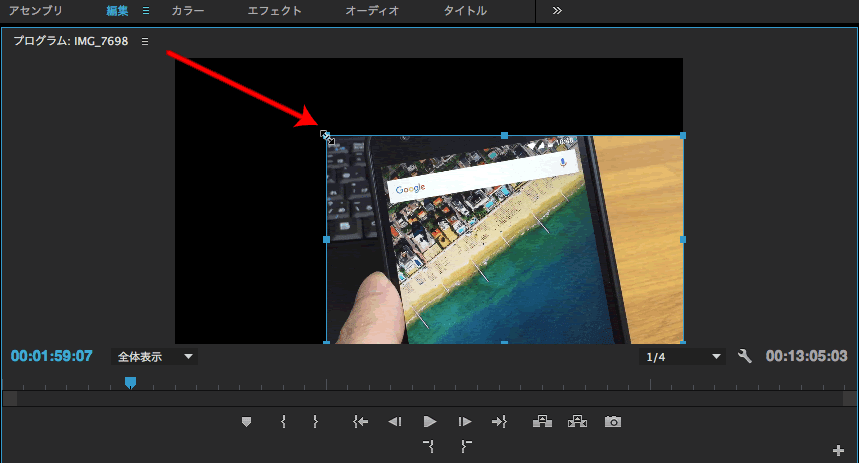Click the Extract button

pyautogui.click(x=577, y=421)
